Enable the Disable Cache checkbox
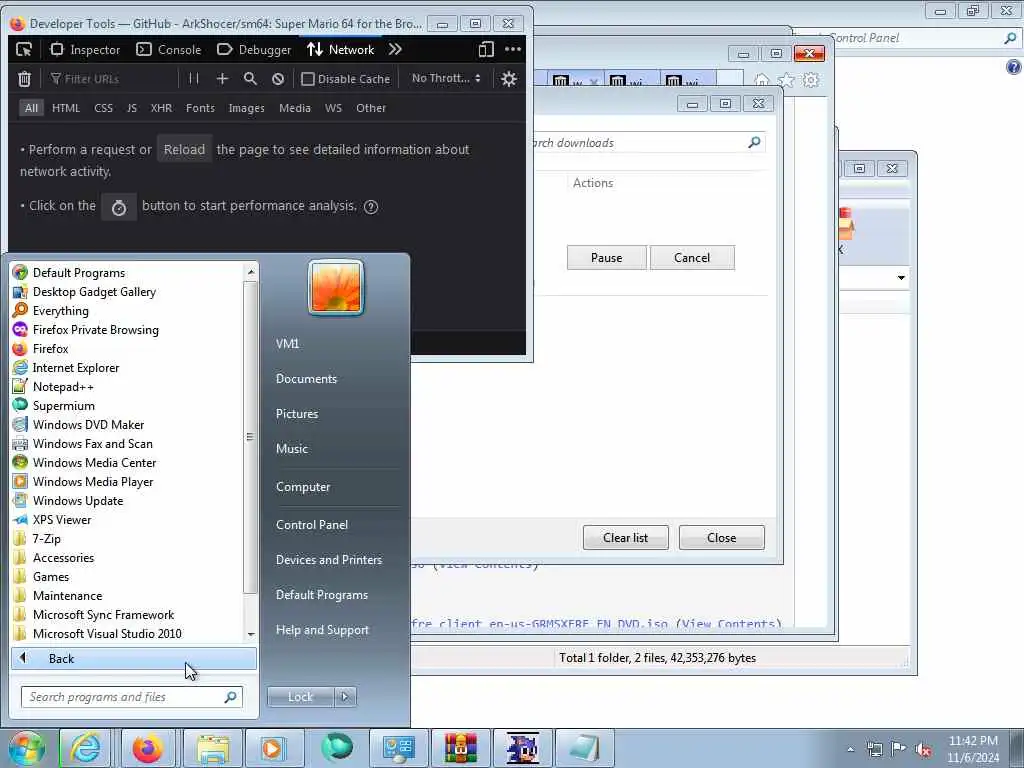The image size is (1024, 768). coord(308,79)
